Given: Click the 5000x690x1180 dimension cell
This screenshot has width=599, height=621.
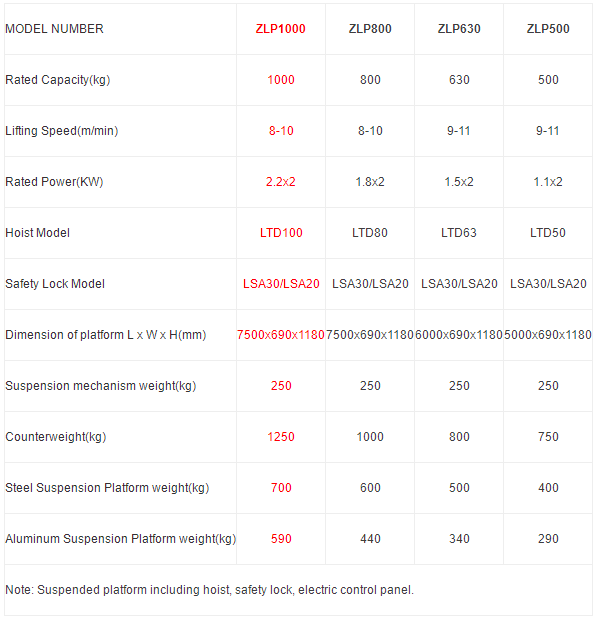Looking at the screenshot, I should [x=548, y=335].
